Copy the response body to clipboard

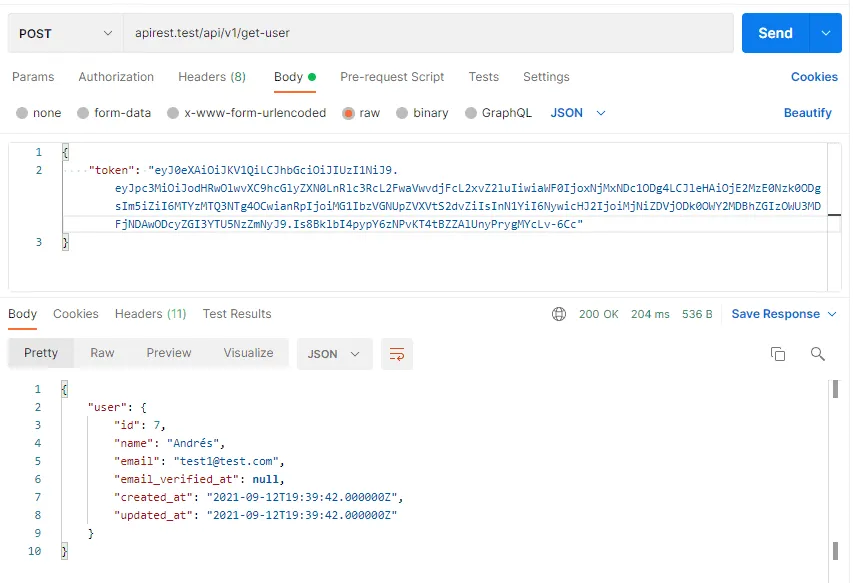click(779, 352)
